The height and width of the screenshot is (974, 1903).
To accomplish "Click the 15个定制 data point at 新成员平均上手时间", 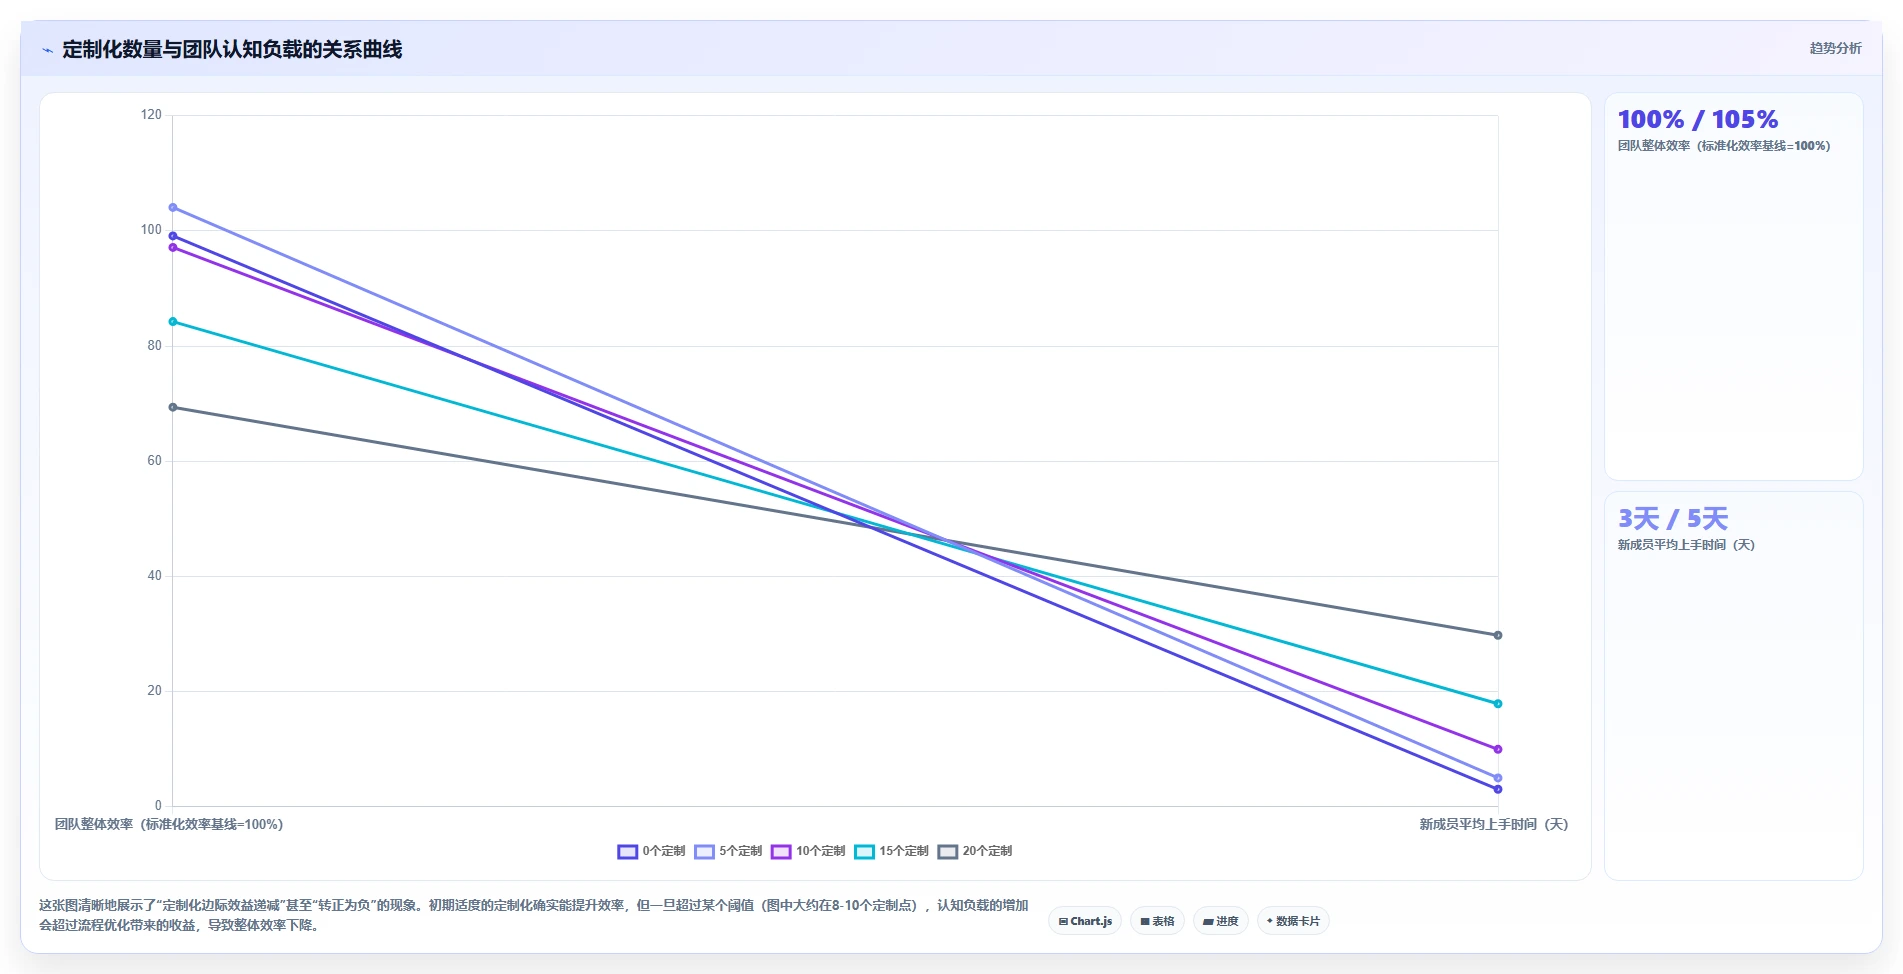I will [1498, 704].
